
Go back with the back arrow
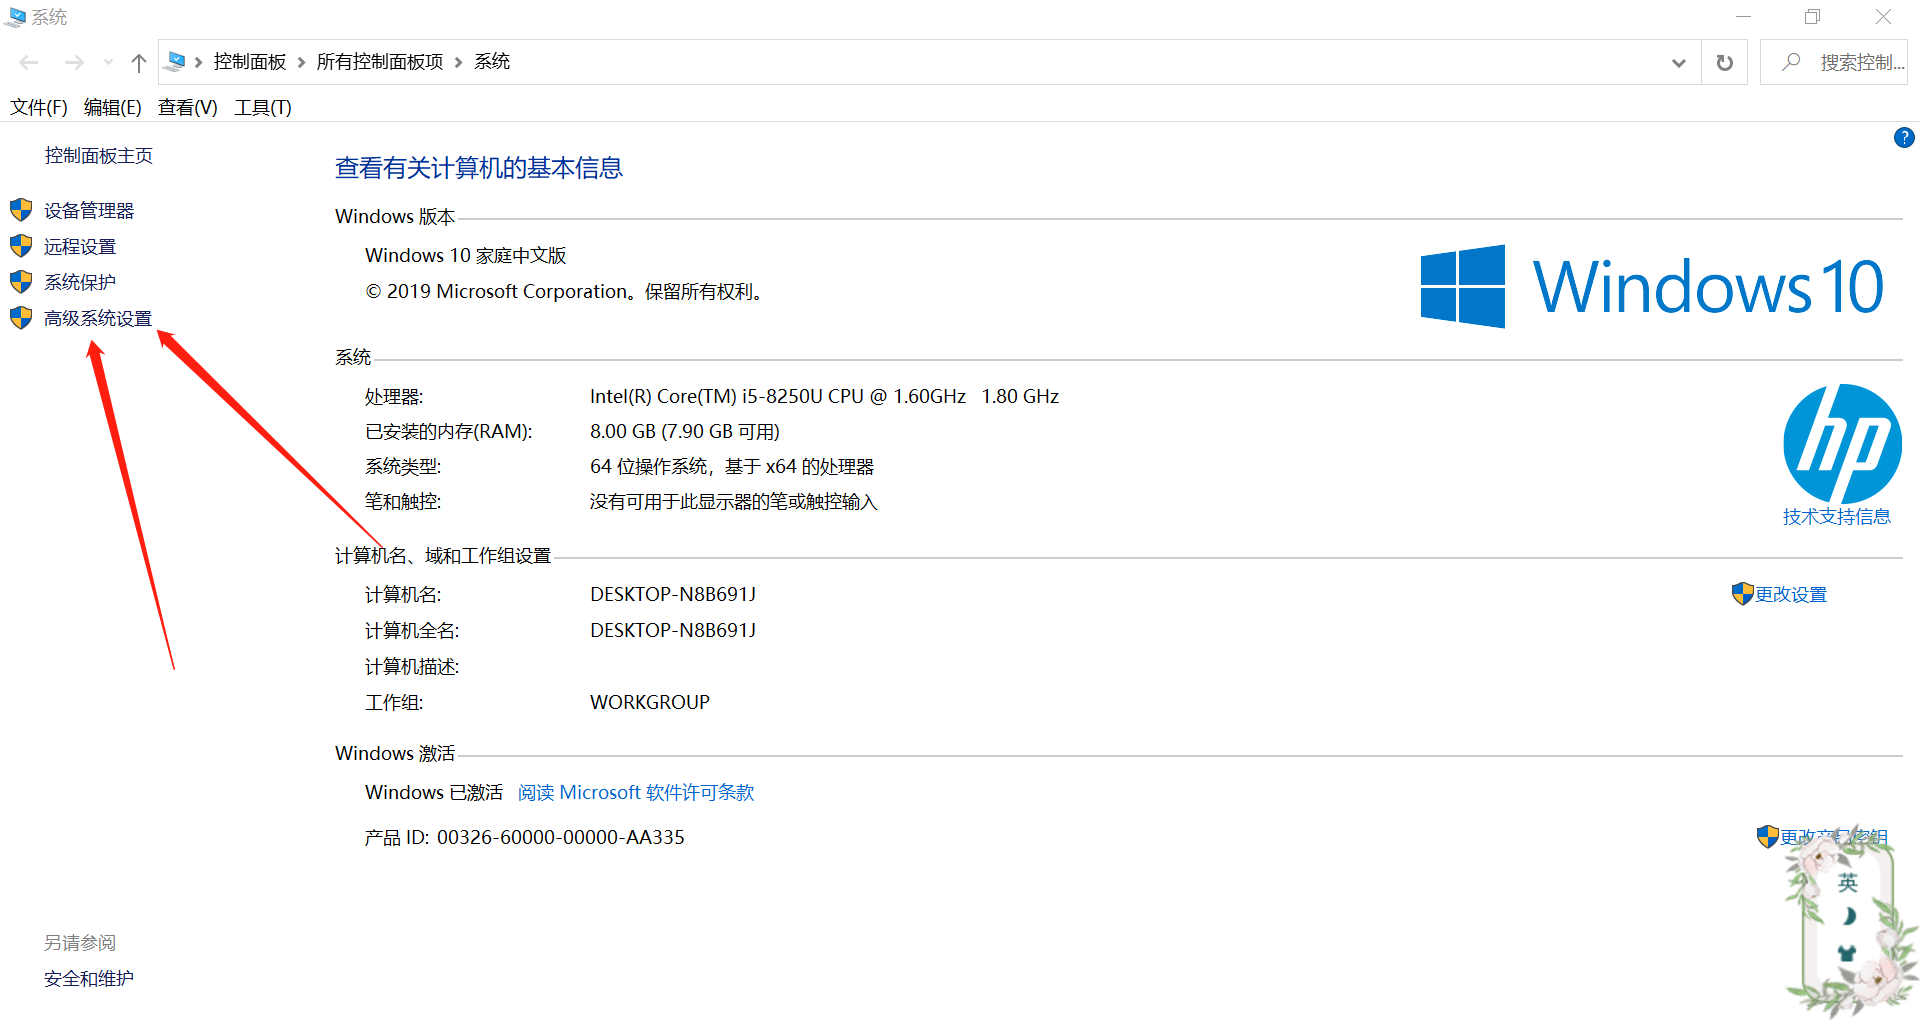pyautogui.click(x=29, y=63)
